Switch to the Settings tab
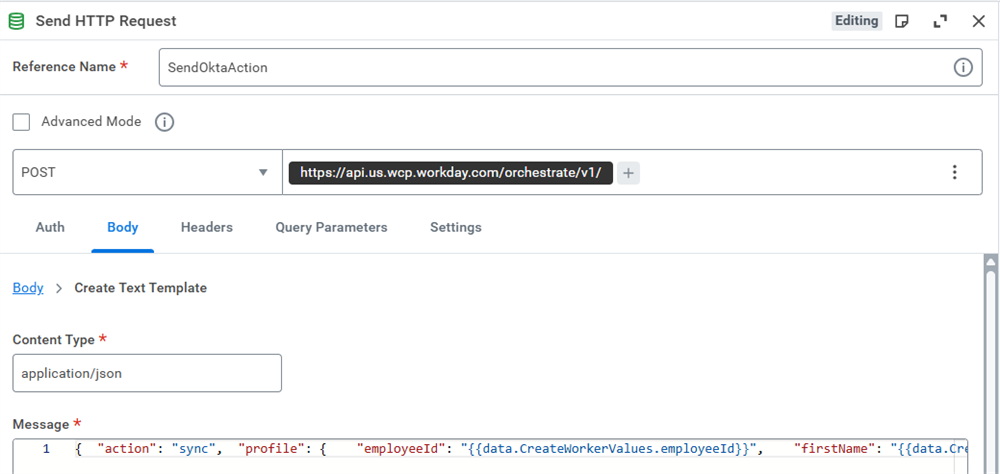The width and height of the screenshot is (1000, 474). (x=455, y=227)
